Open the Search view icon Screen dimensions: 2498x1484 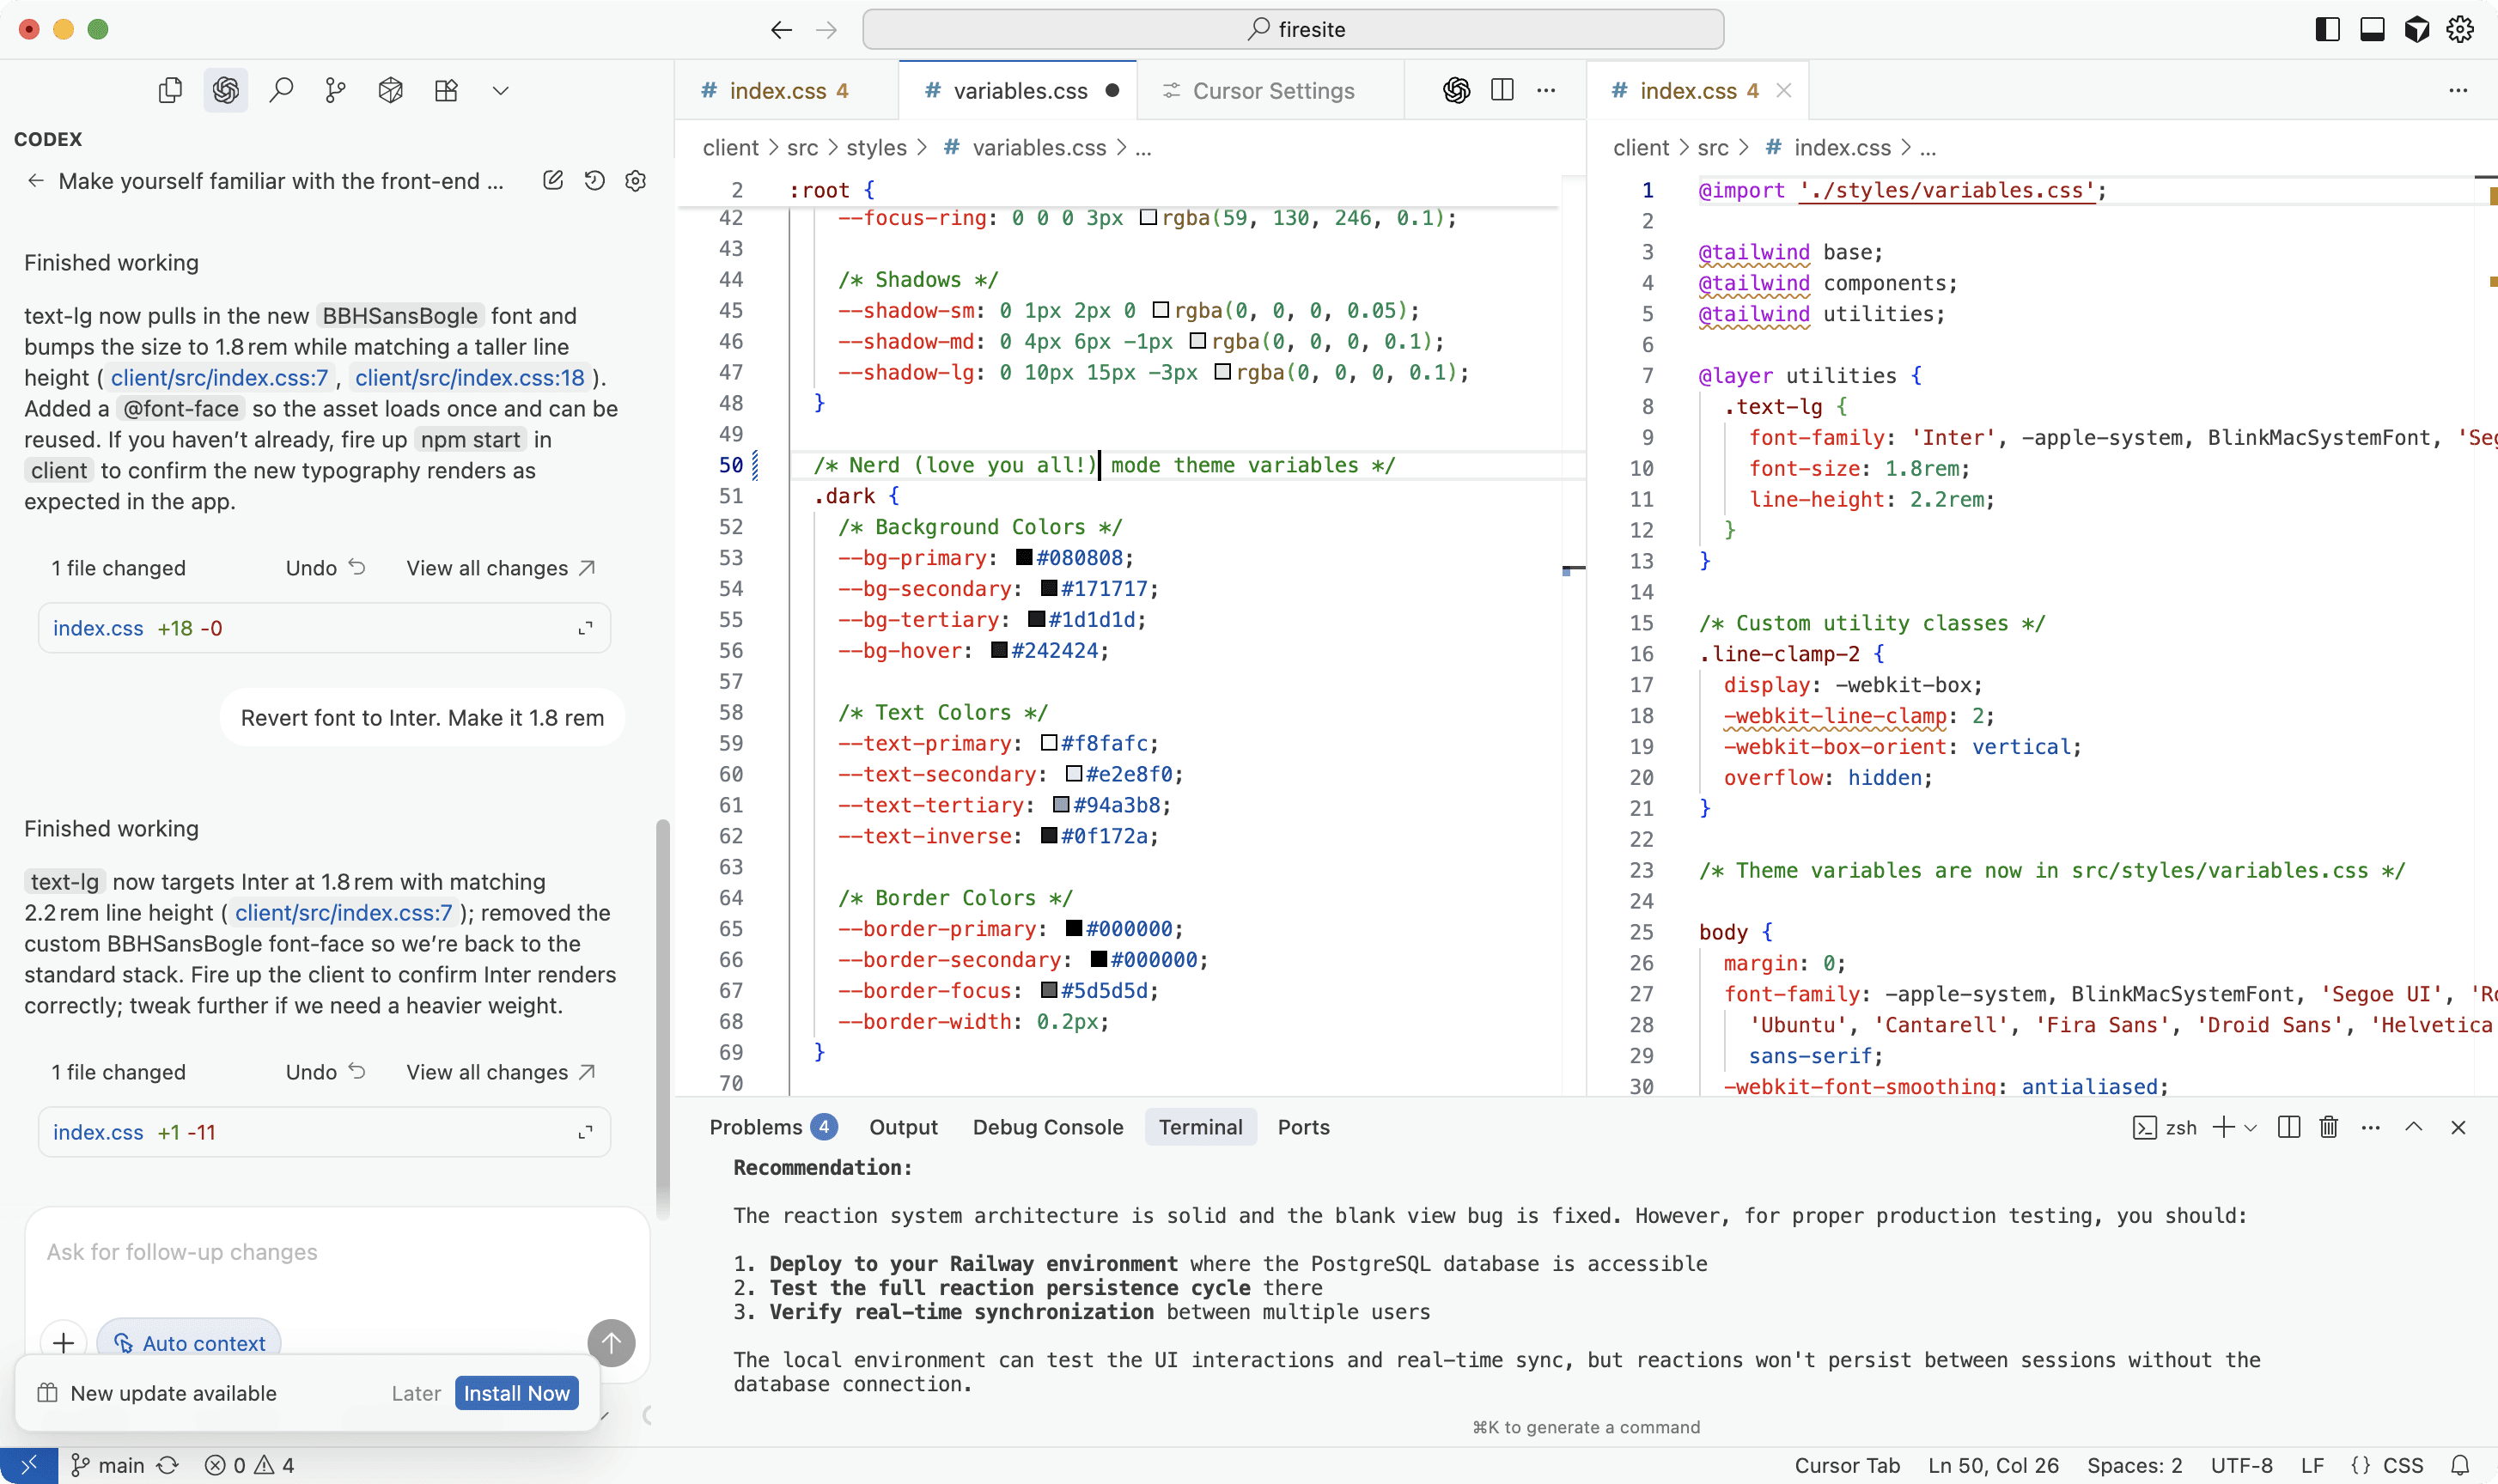(x=281, y=90)
